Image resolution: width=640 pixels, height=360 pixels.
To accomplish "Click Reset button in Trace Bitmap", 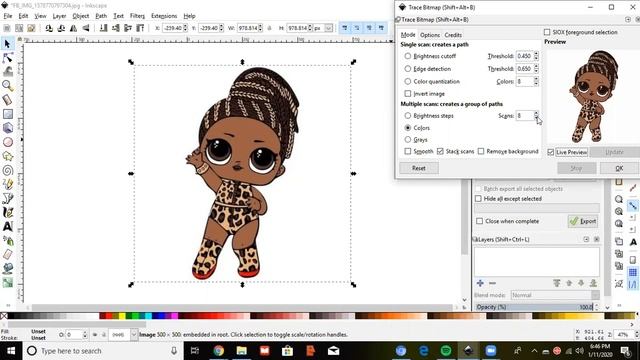I will click(x=419, y=168).
